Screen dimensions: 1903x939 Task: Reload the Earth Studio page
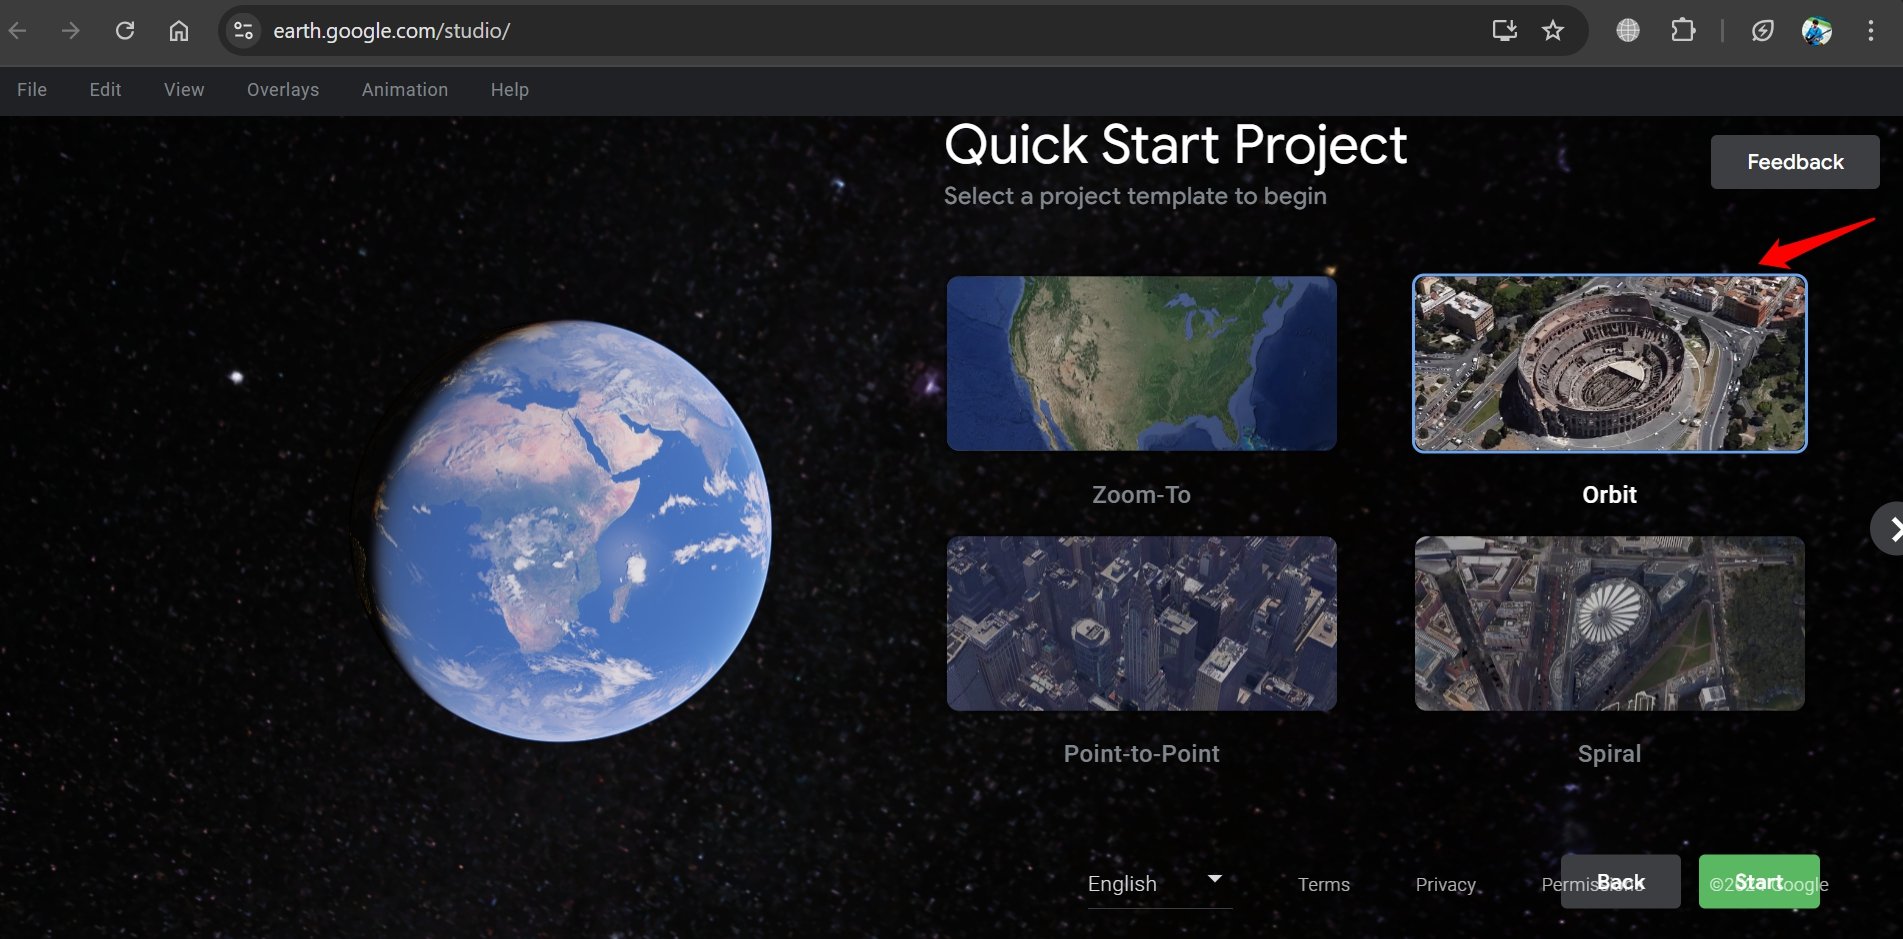(125, 31)
